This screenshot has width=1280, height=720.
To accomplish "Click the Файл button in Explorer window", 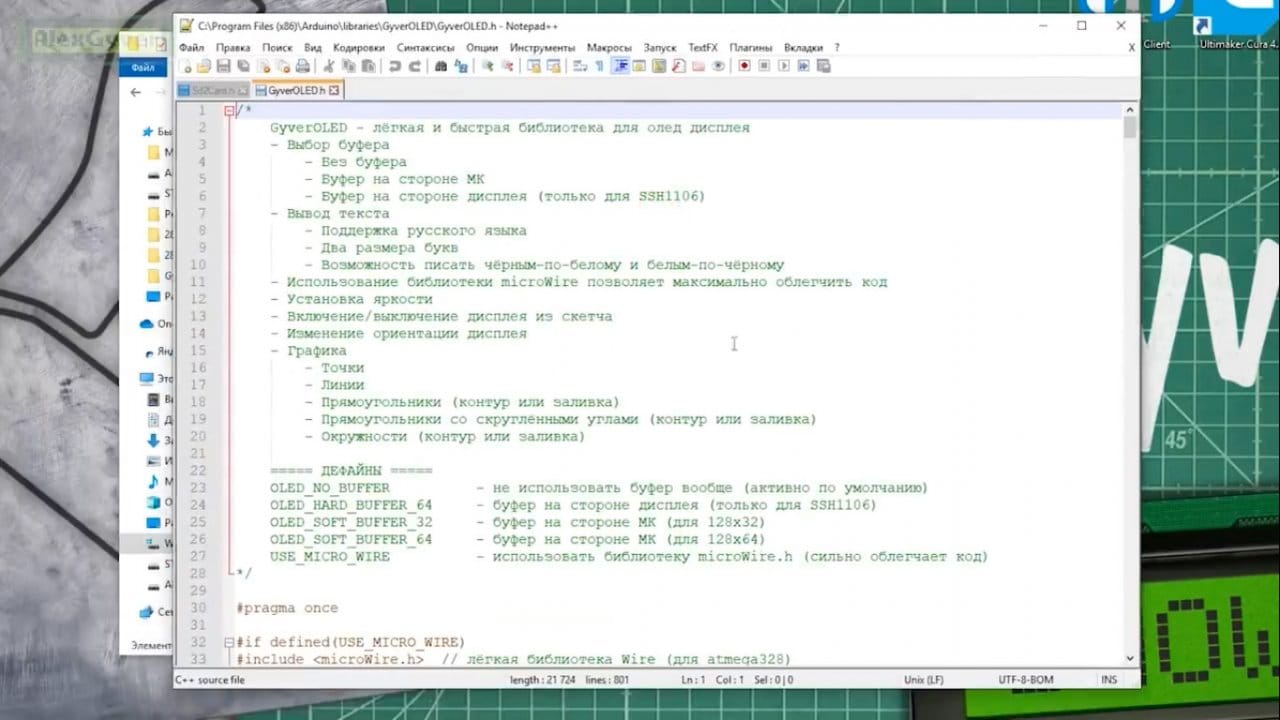I will tap(142, 68).
